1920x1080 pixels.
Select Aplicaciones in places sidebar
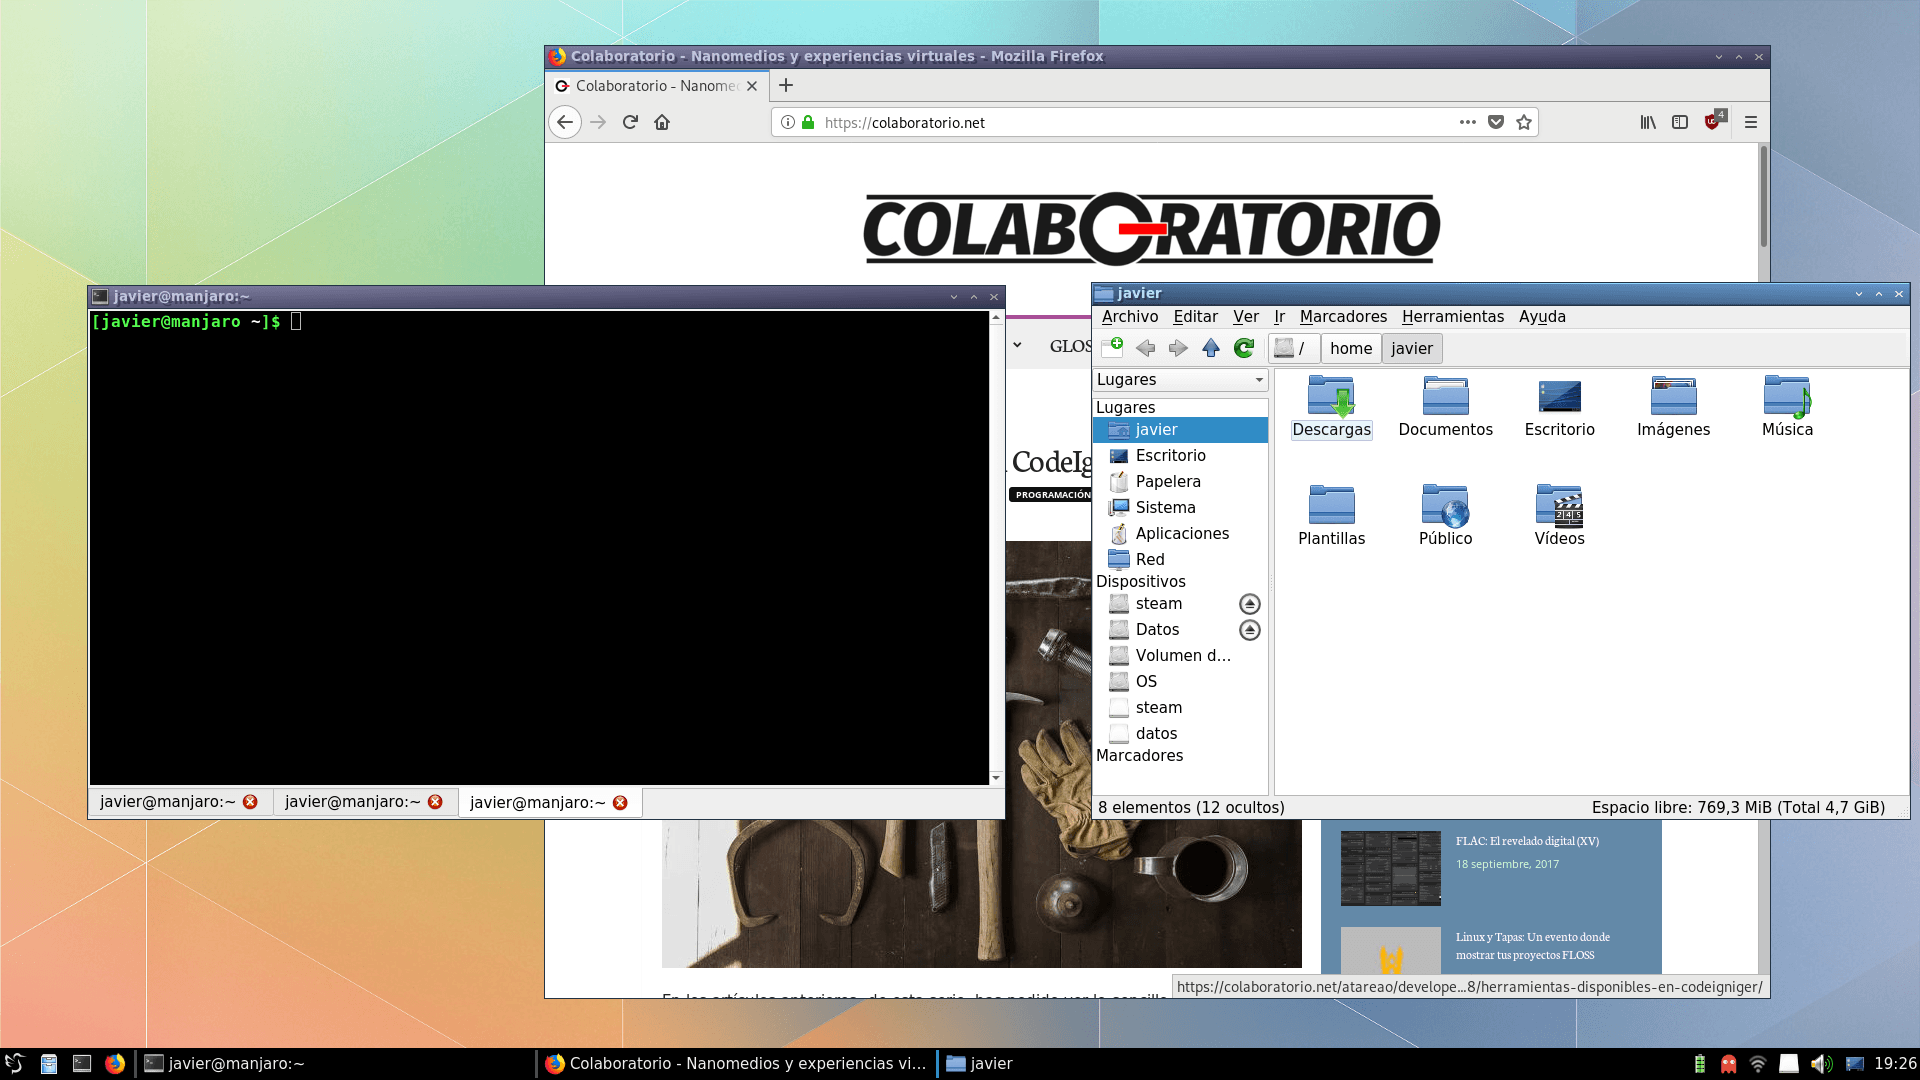pyautogui.click(x=1180, y=534)
